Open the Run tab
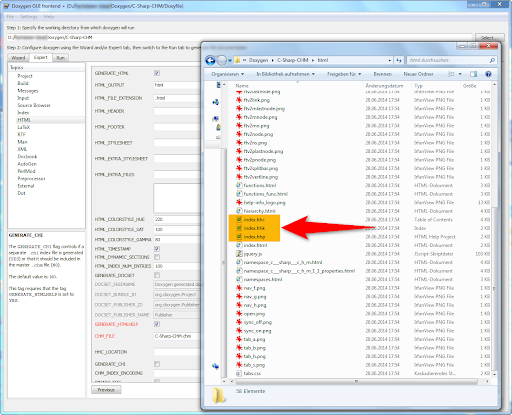Screen dimensions: 512x415 [60, 58]
